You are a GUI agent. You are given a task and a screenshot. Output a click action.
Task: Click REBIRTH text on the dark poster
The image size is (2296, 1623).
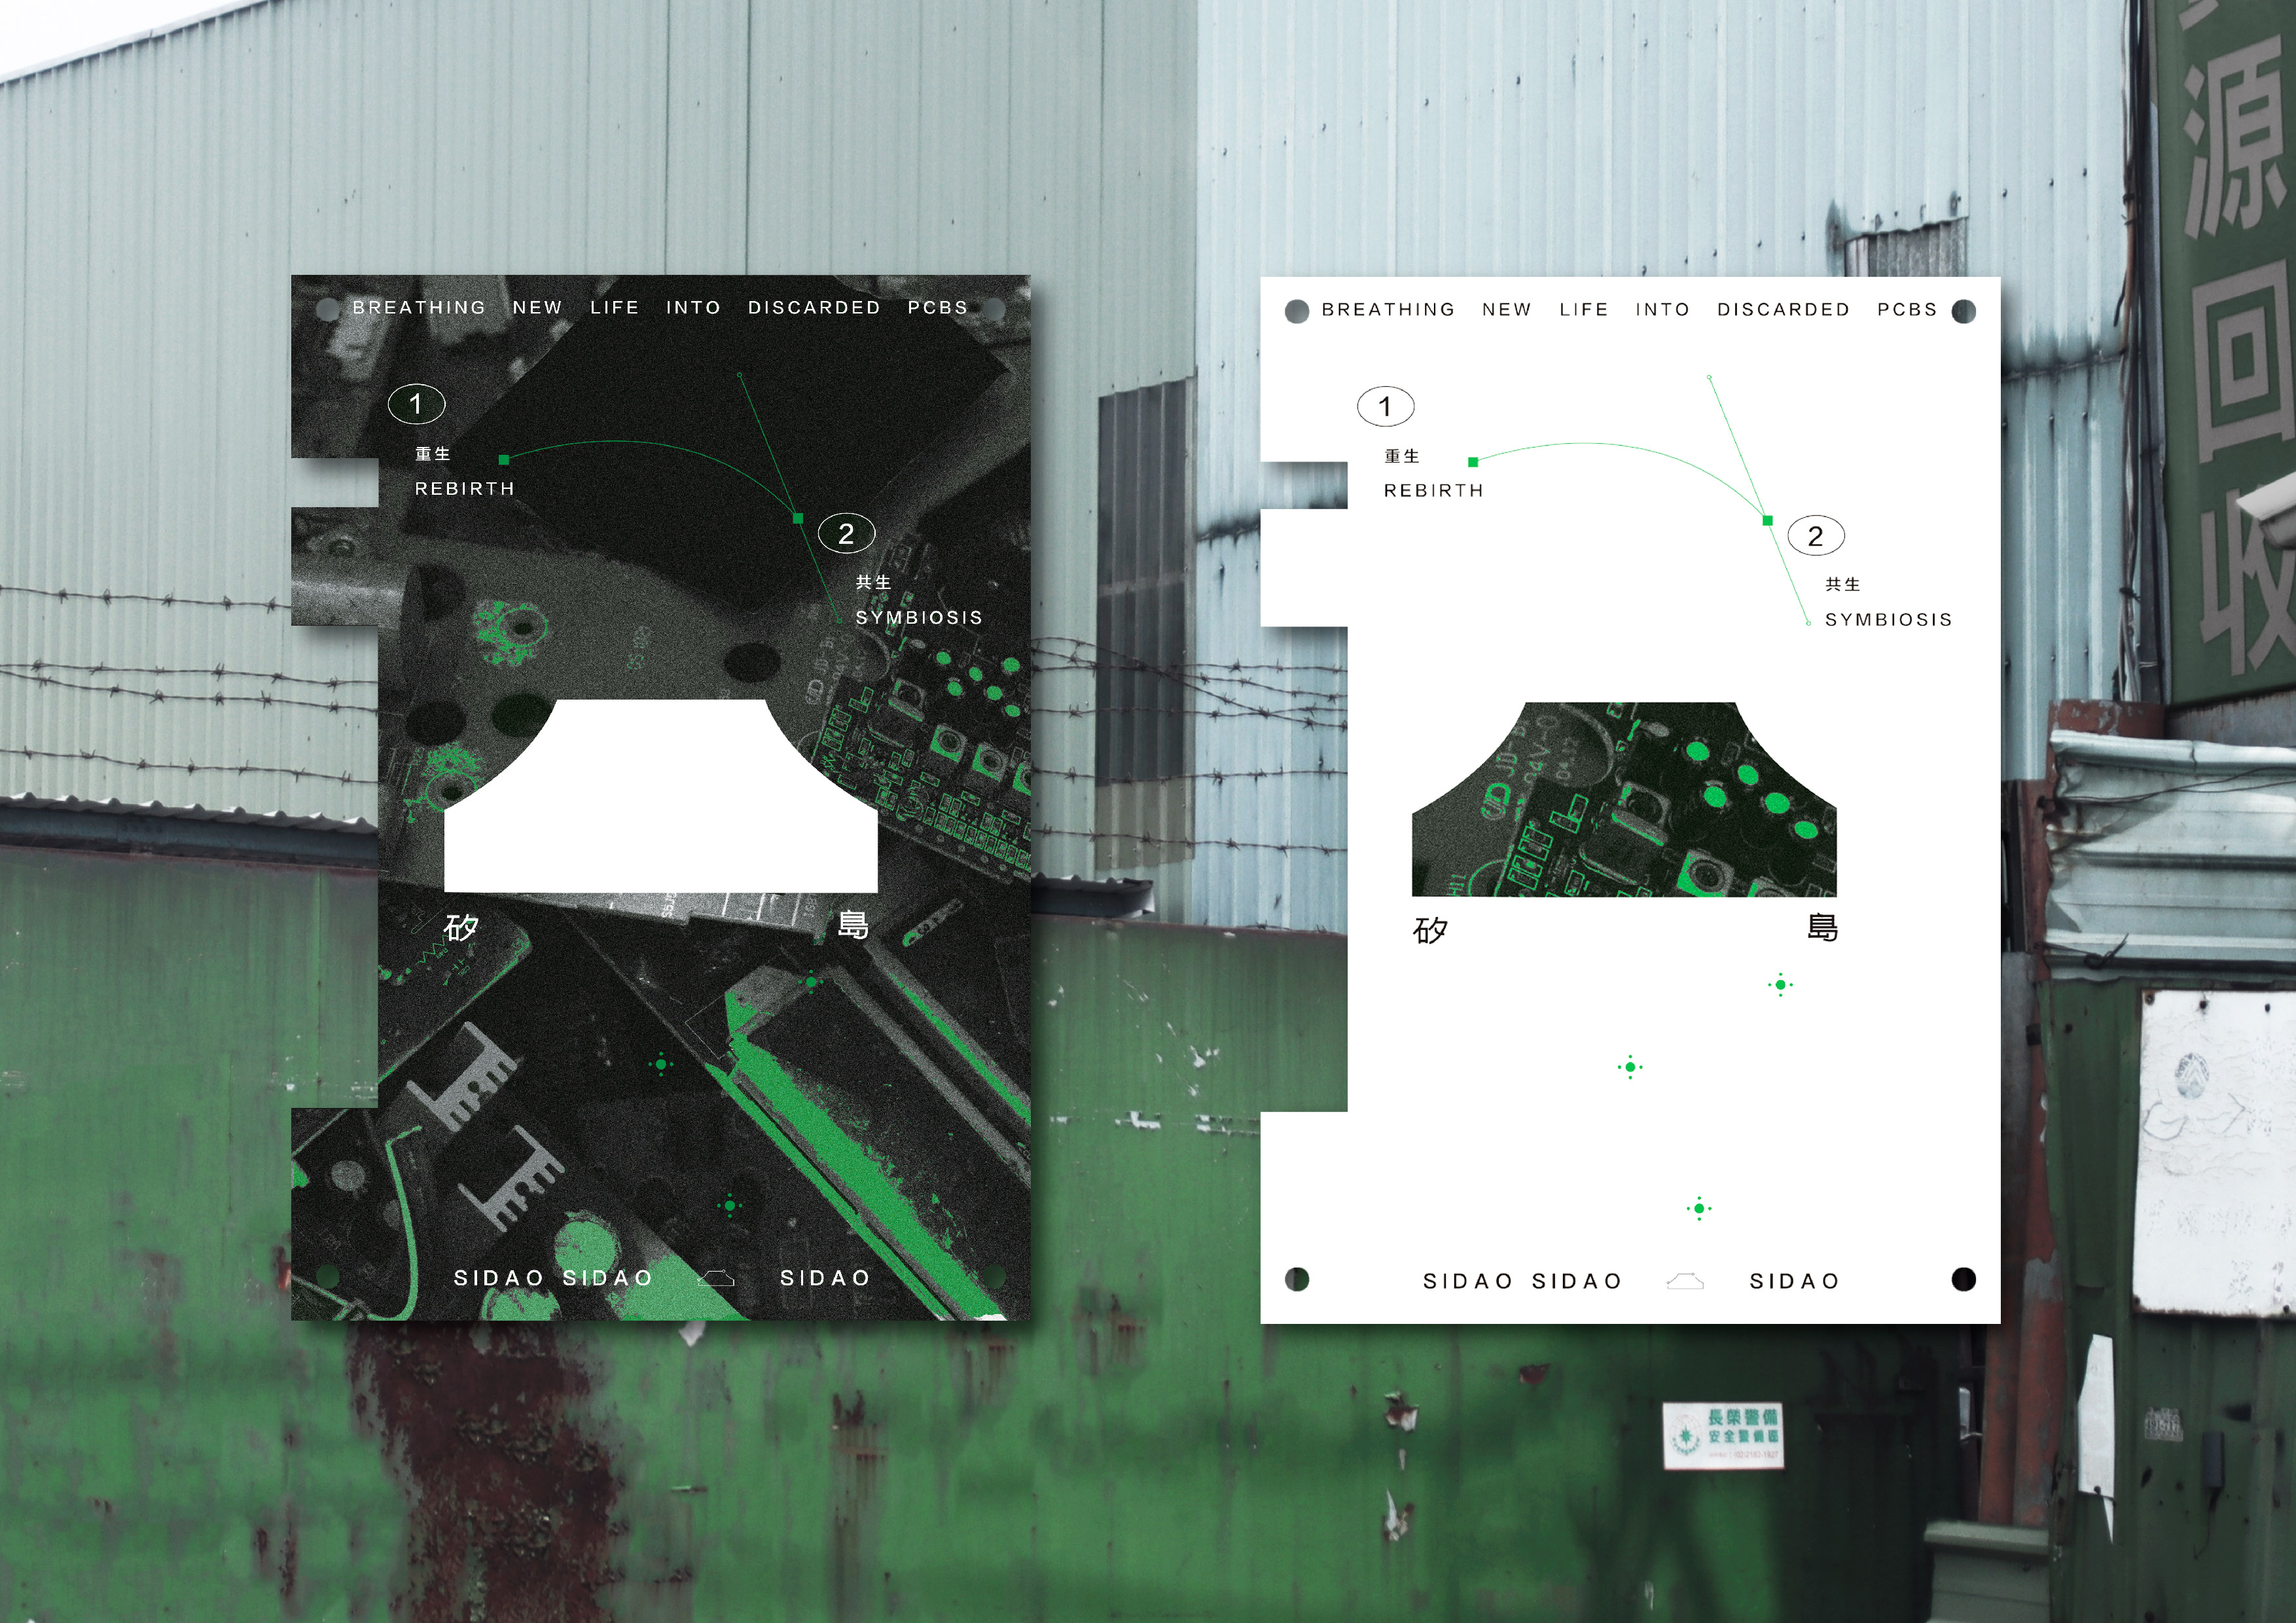[x=465, y=489]
